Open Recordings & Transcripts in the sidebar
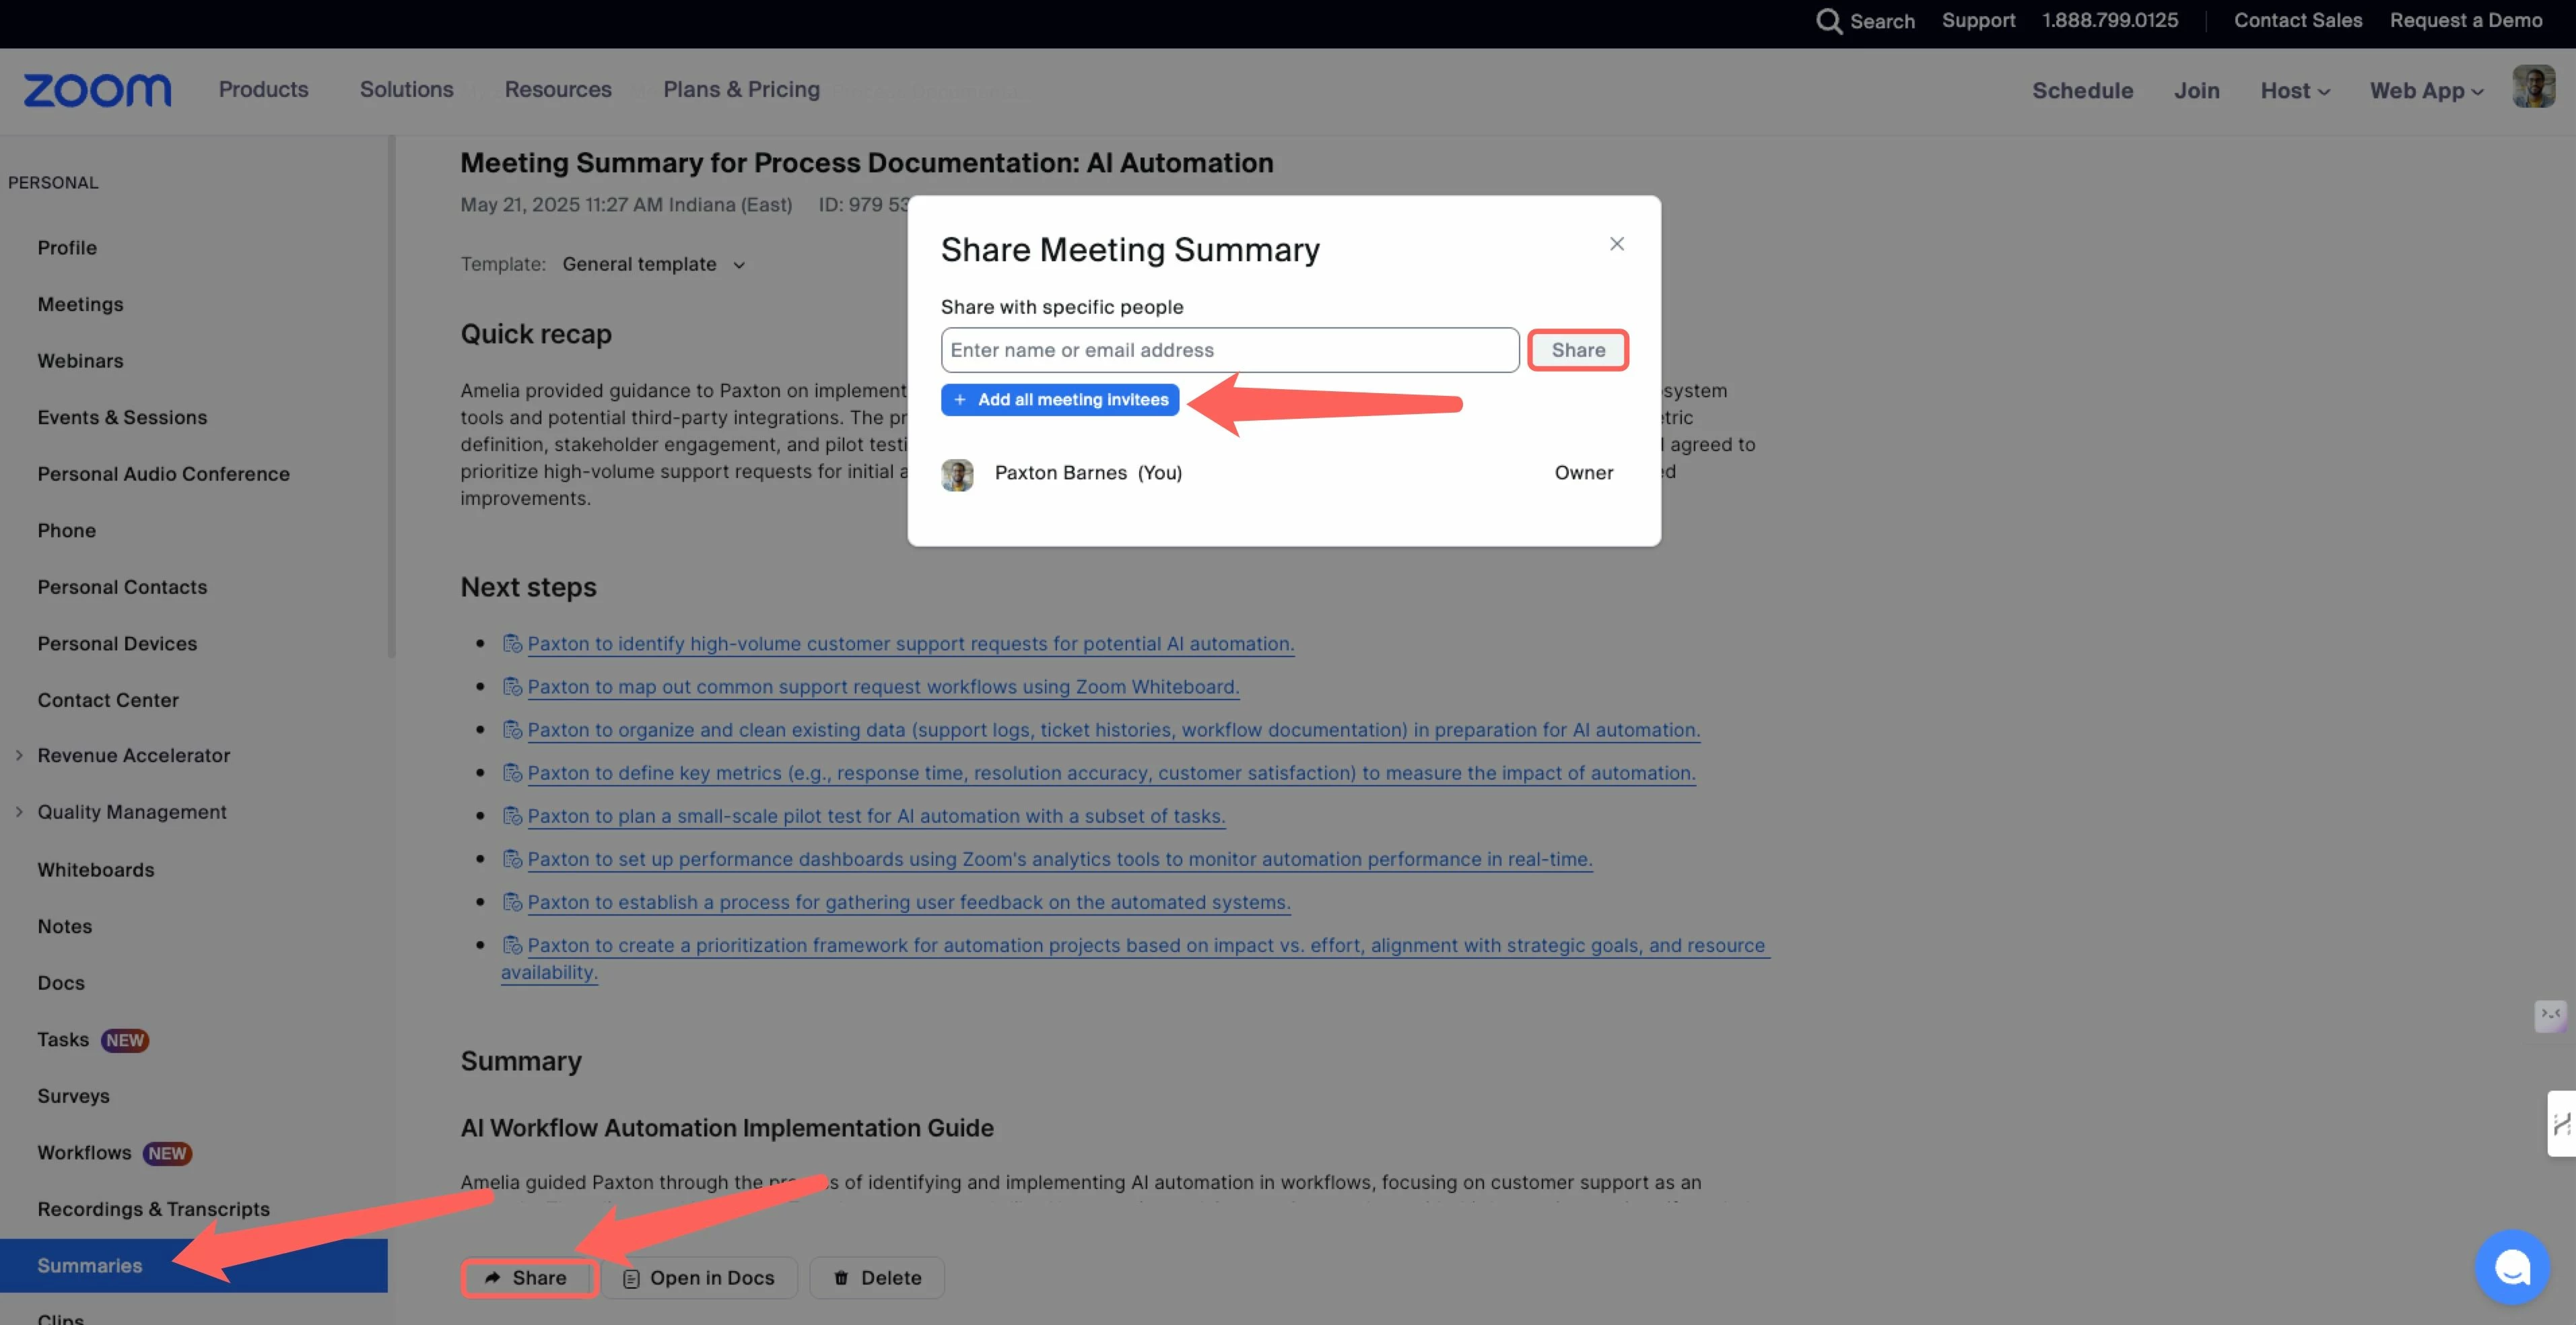This screenshot has height=1325, width=2576. (x=153, y=1209)
